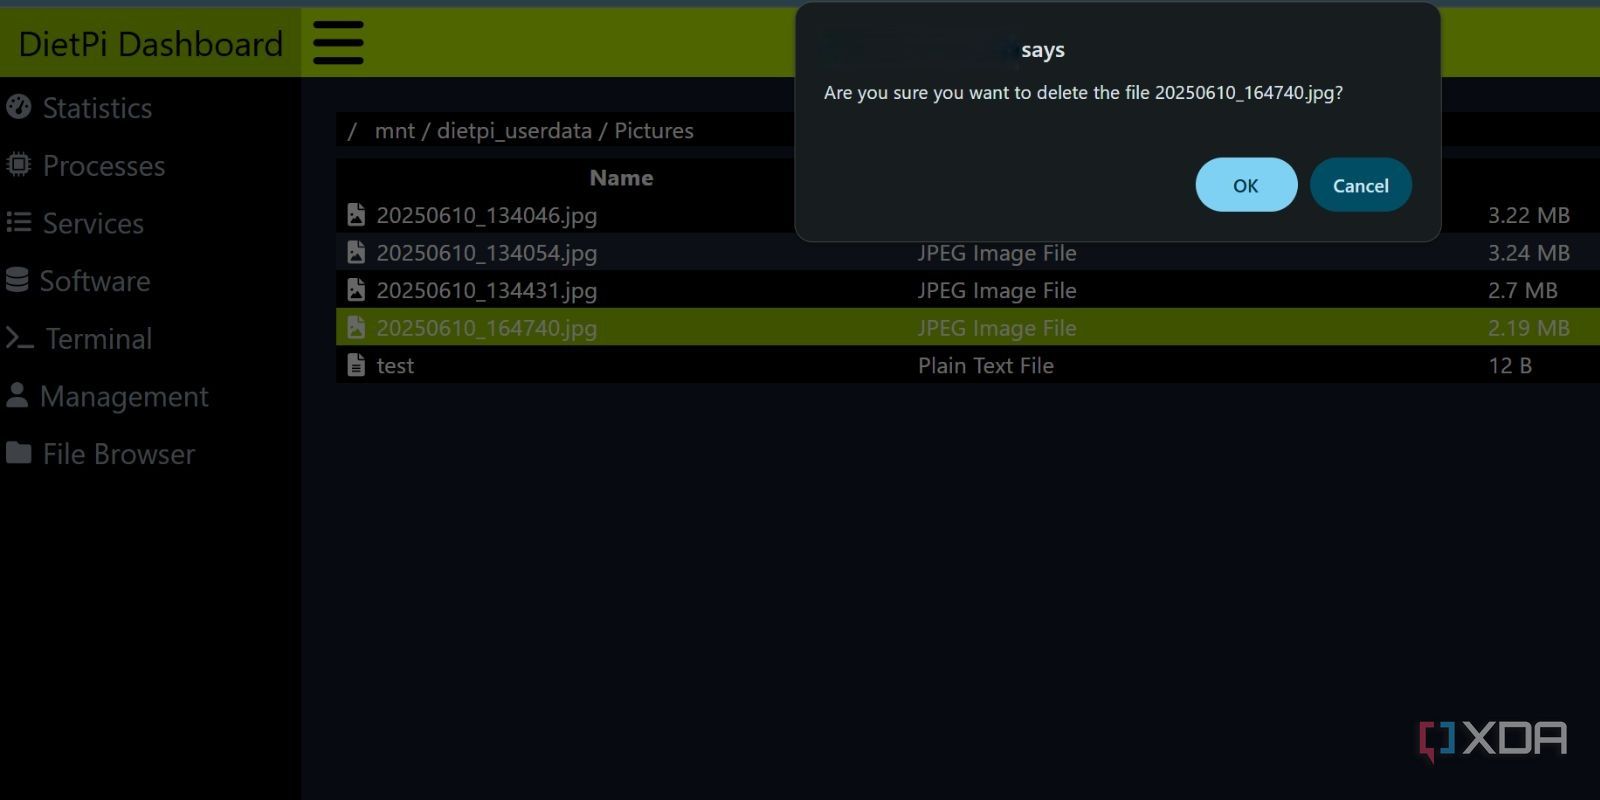Open the Terminal section
The image size is (1600, 800).
[99, 339]
